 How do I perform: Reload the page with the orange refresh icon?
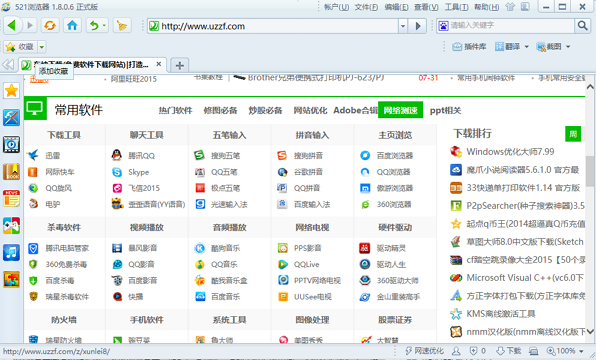pyautogui.click(x=50, y=25)
